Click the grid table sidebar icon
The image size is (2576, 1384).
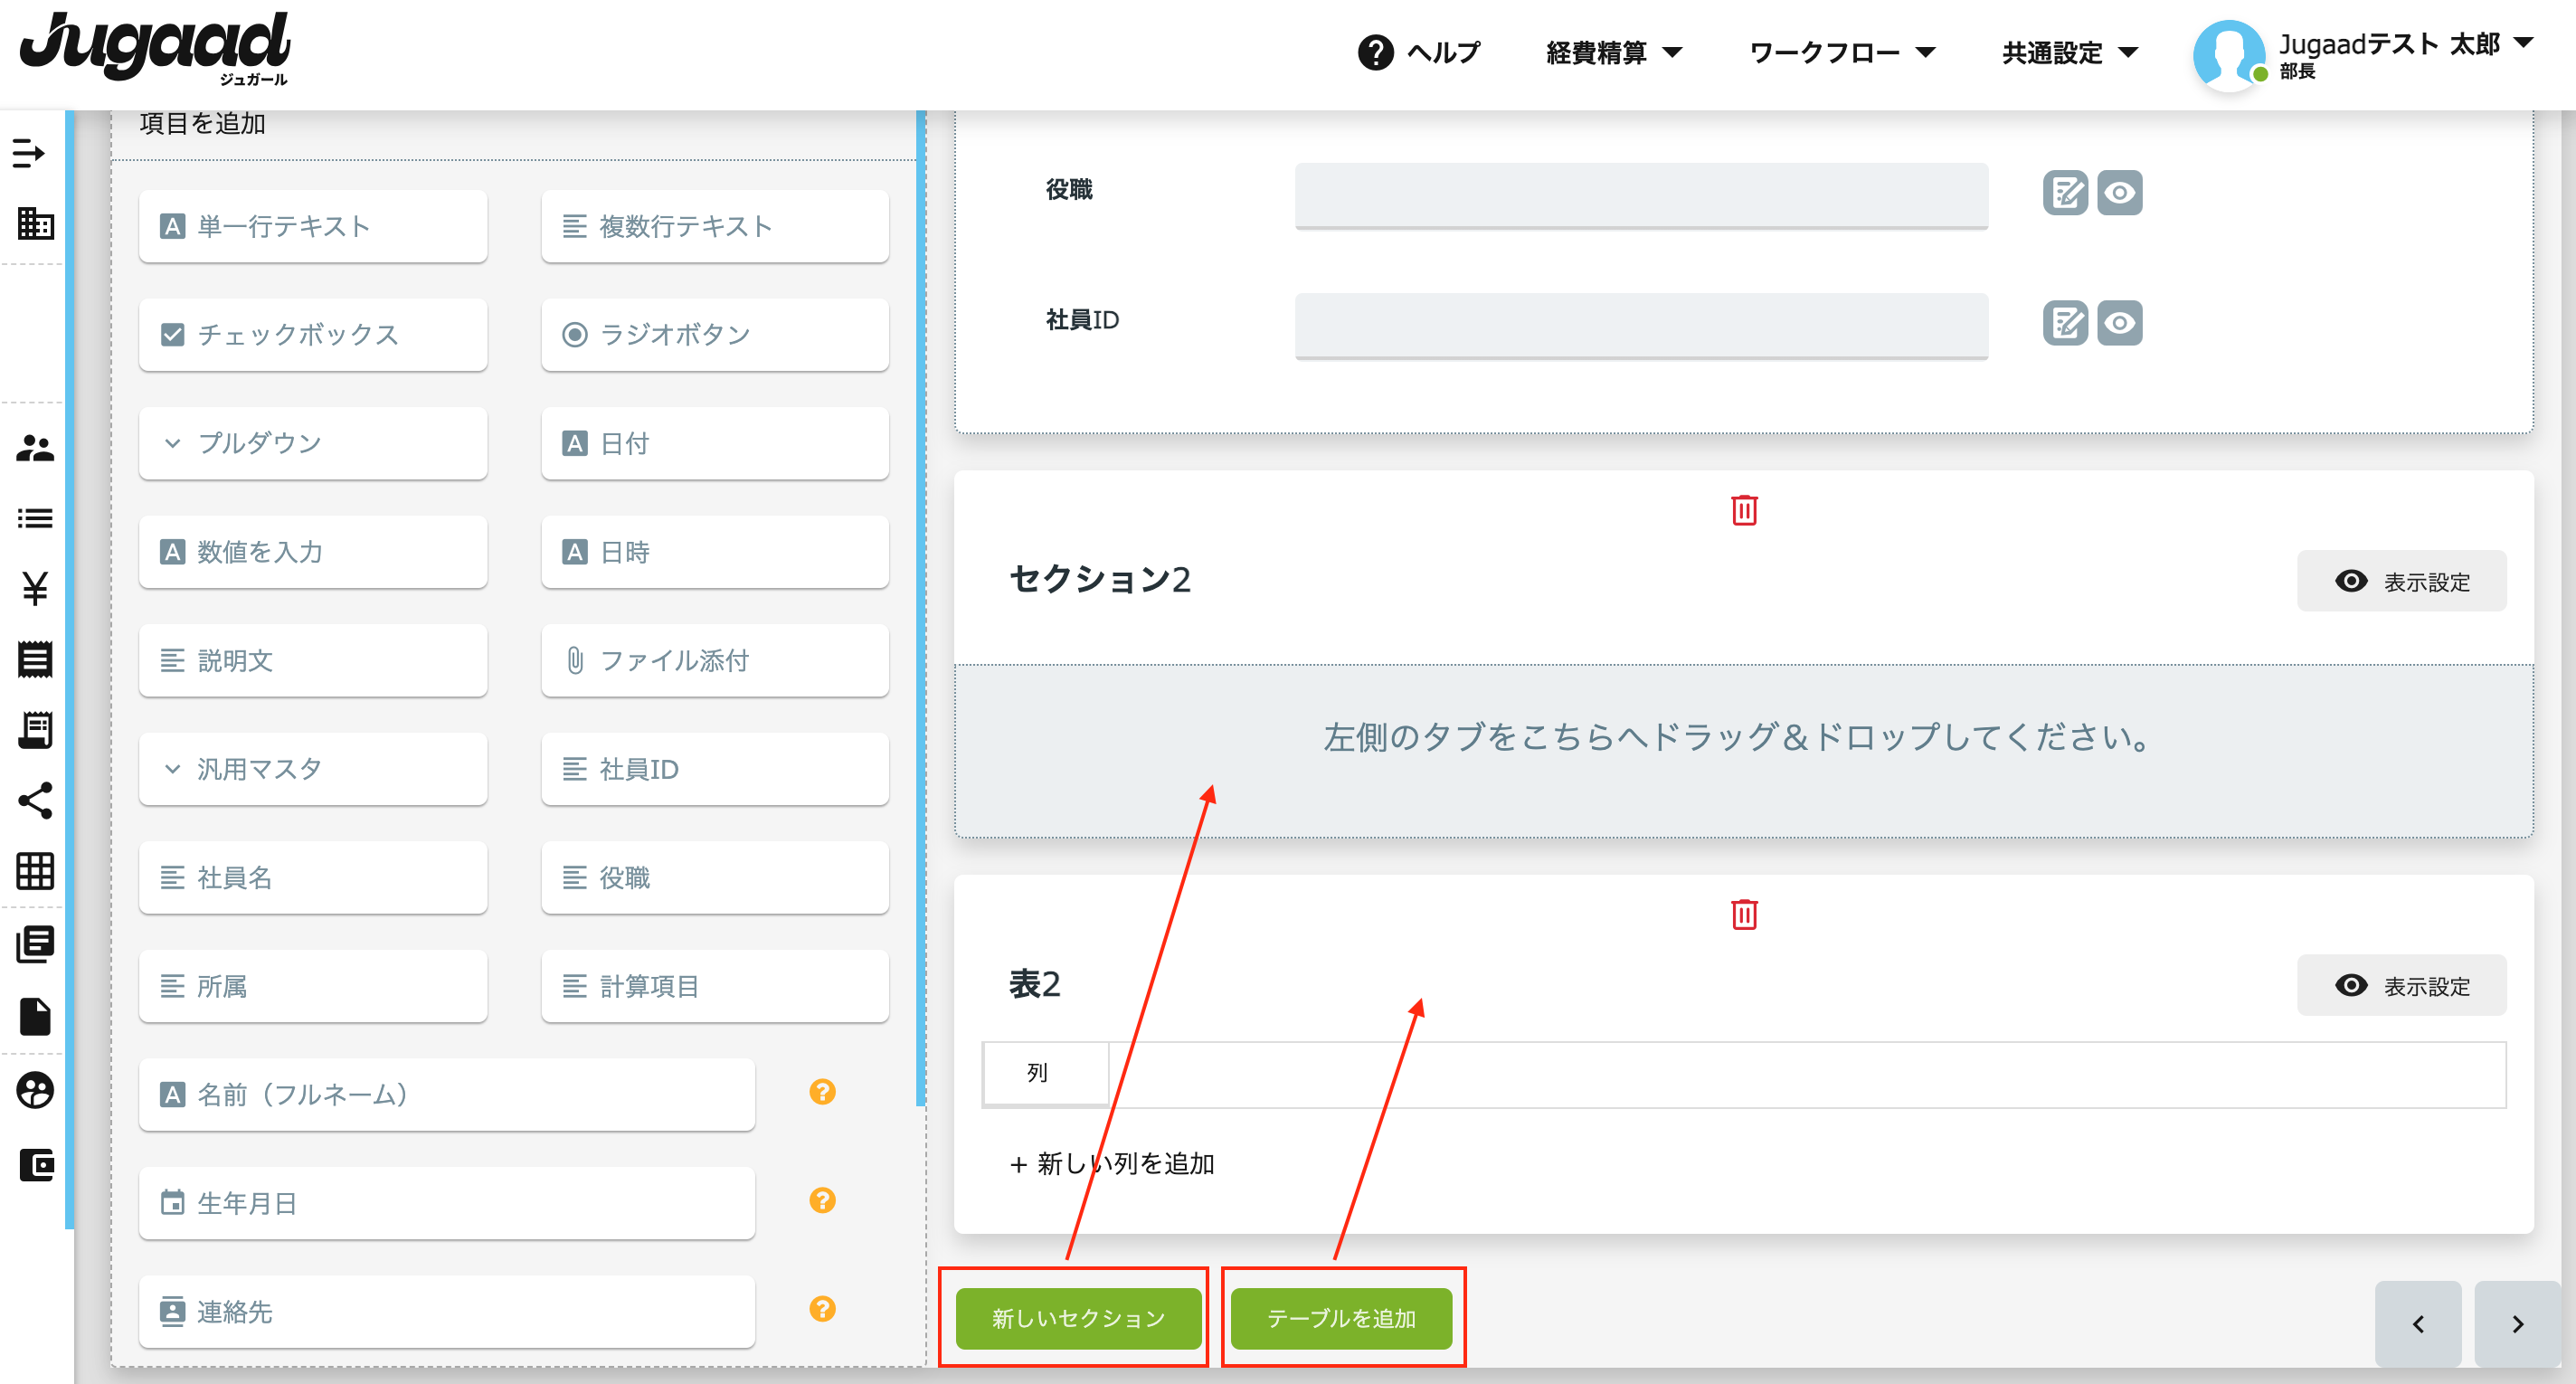(x=35, y=871)
